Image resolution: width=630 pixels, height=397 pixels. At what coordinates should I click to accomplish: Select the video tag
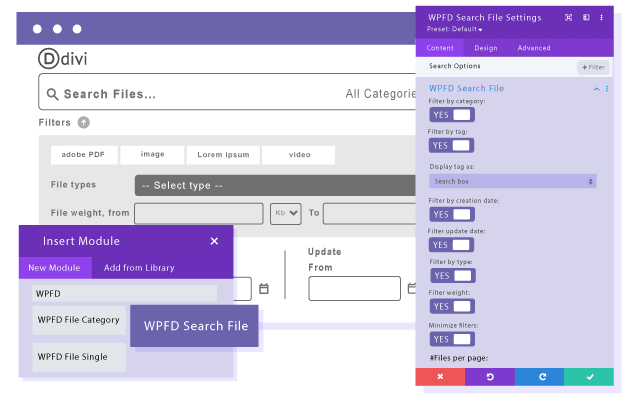click(x=299, y=155)
